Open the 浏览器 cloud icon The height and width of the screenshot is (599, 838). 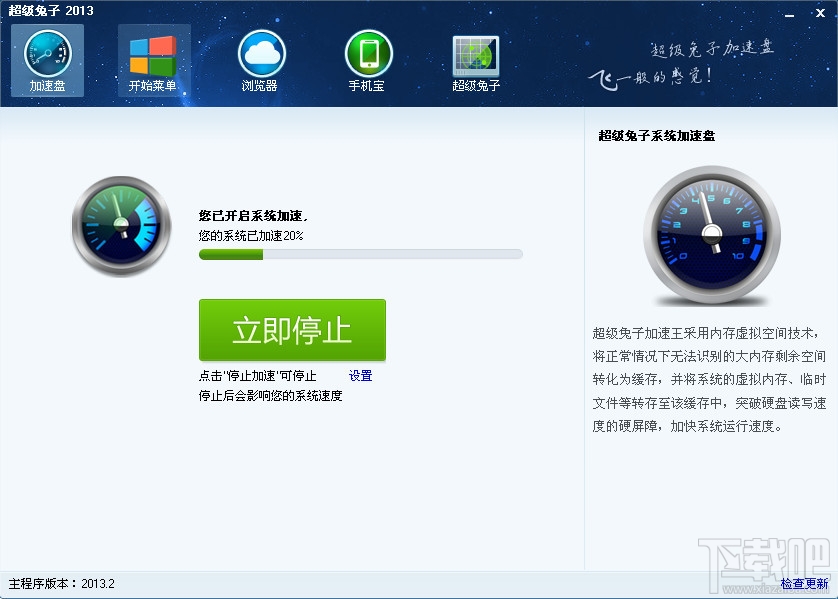(x=261, y=53)
